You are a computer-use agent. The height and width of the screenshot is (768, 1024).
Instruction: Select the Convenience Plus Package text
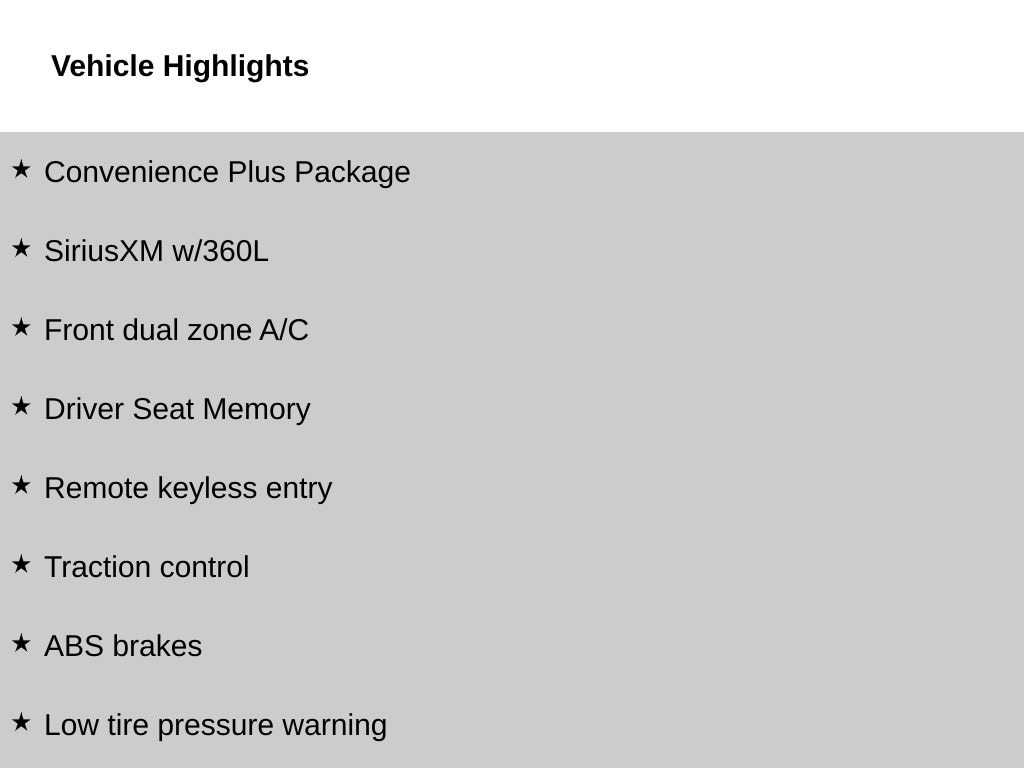tap(227, 172)
